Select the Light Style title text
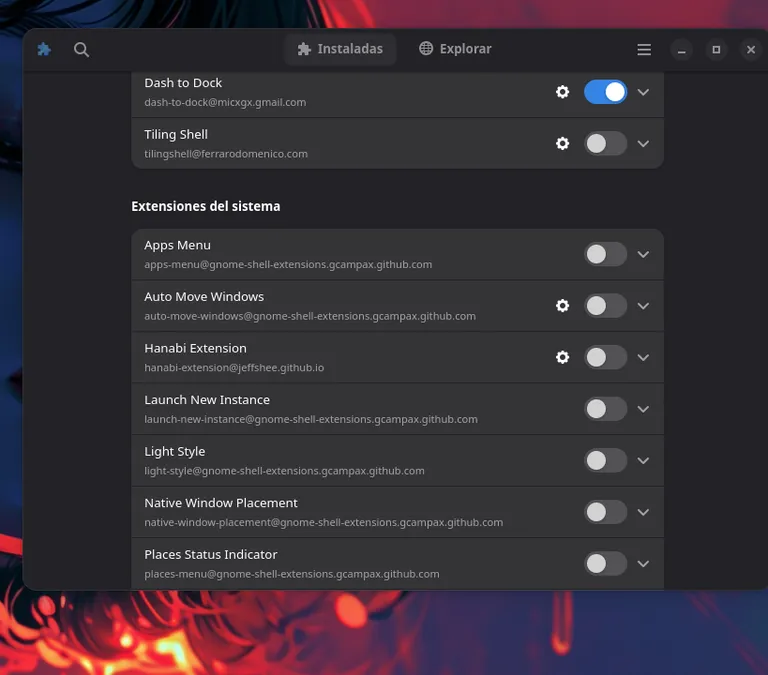Viewport: 768px width, 675px height. tap(174, 451)
